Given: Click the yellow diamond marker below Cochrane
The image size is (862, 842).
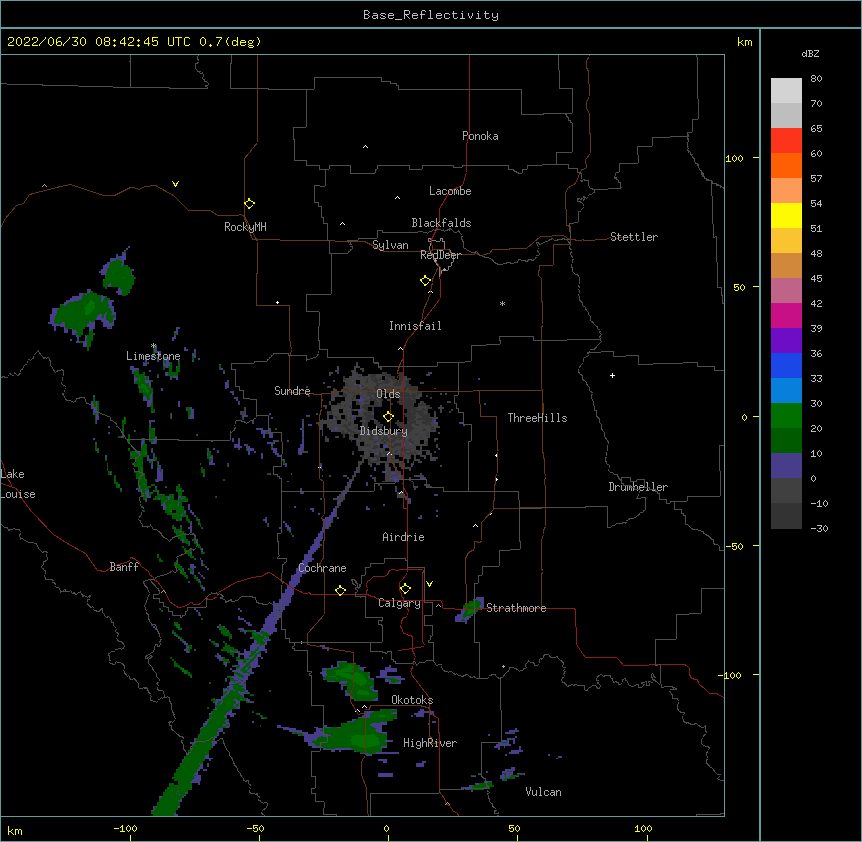Looking at the screenshot, I should click(340, 590).
